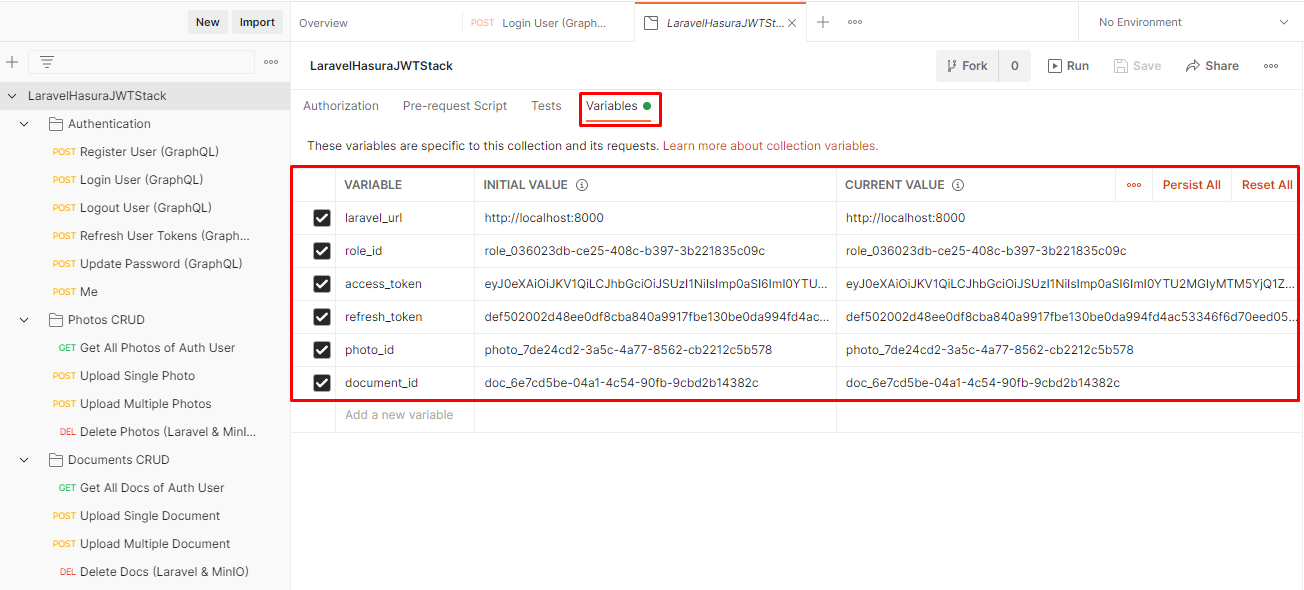Click the Initial Value info icon
This screenshot has width=1304, height=590.
pos(582,185)
